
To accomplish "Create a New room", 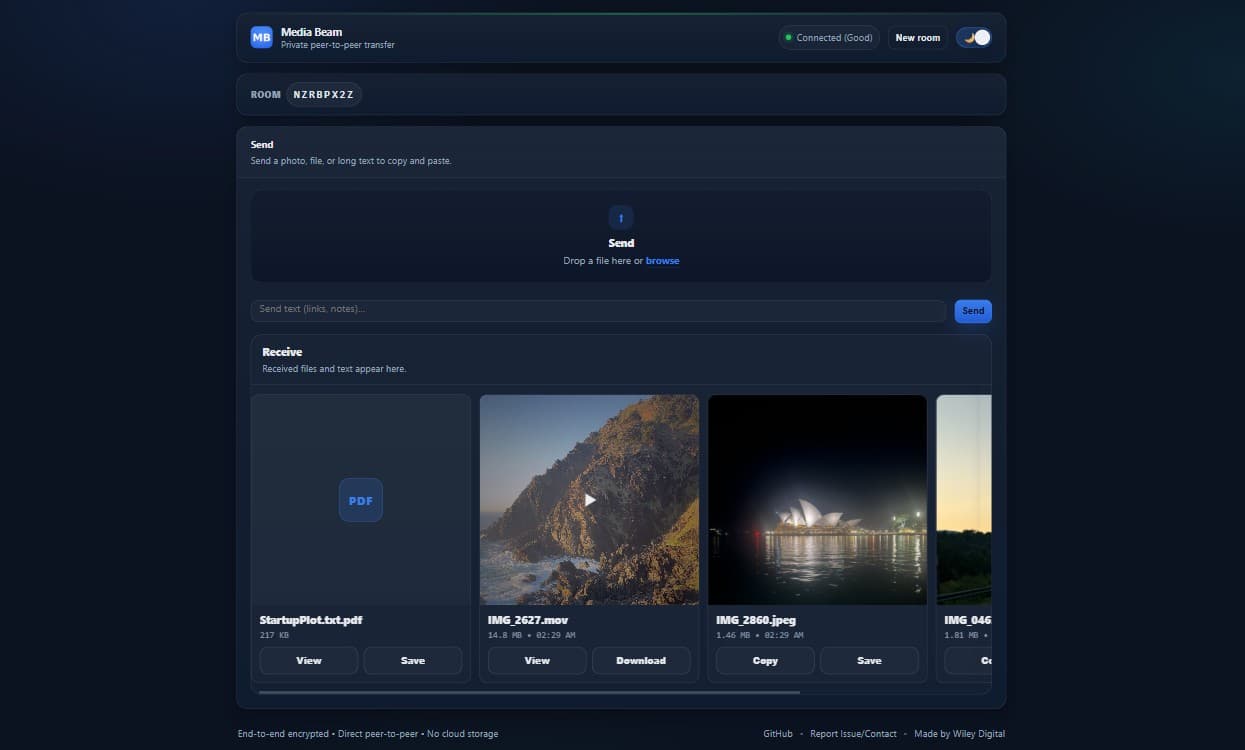I will pyautogui.click(x=917, y=37).
